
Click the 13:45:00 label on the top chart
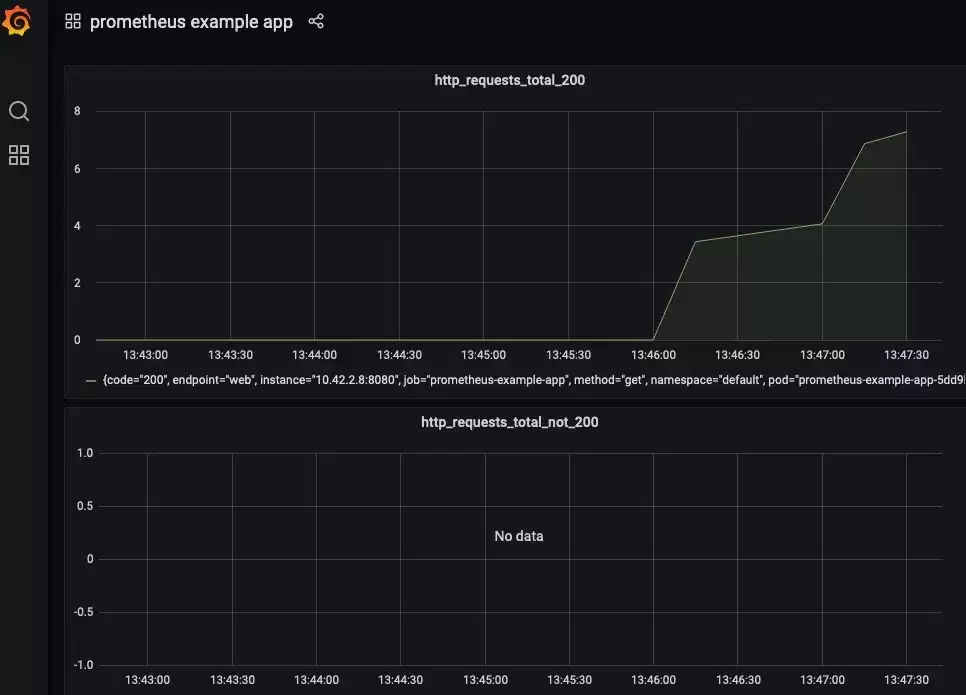click(x=484, y=355)
